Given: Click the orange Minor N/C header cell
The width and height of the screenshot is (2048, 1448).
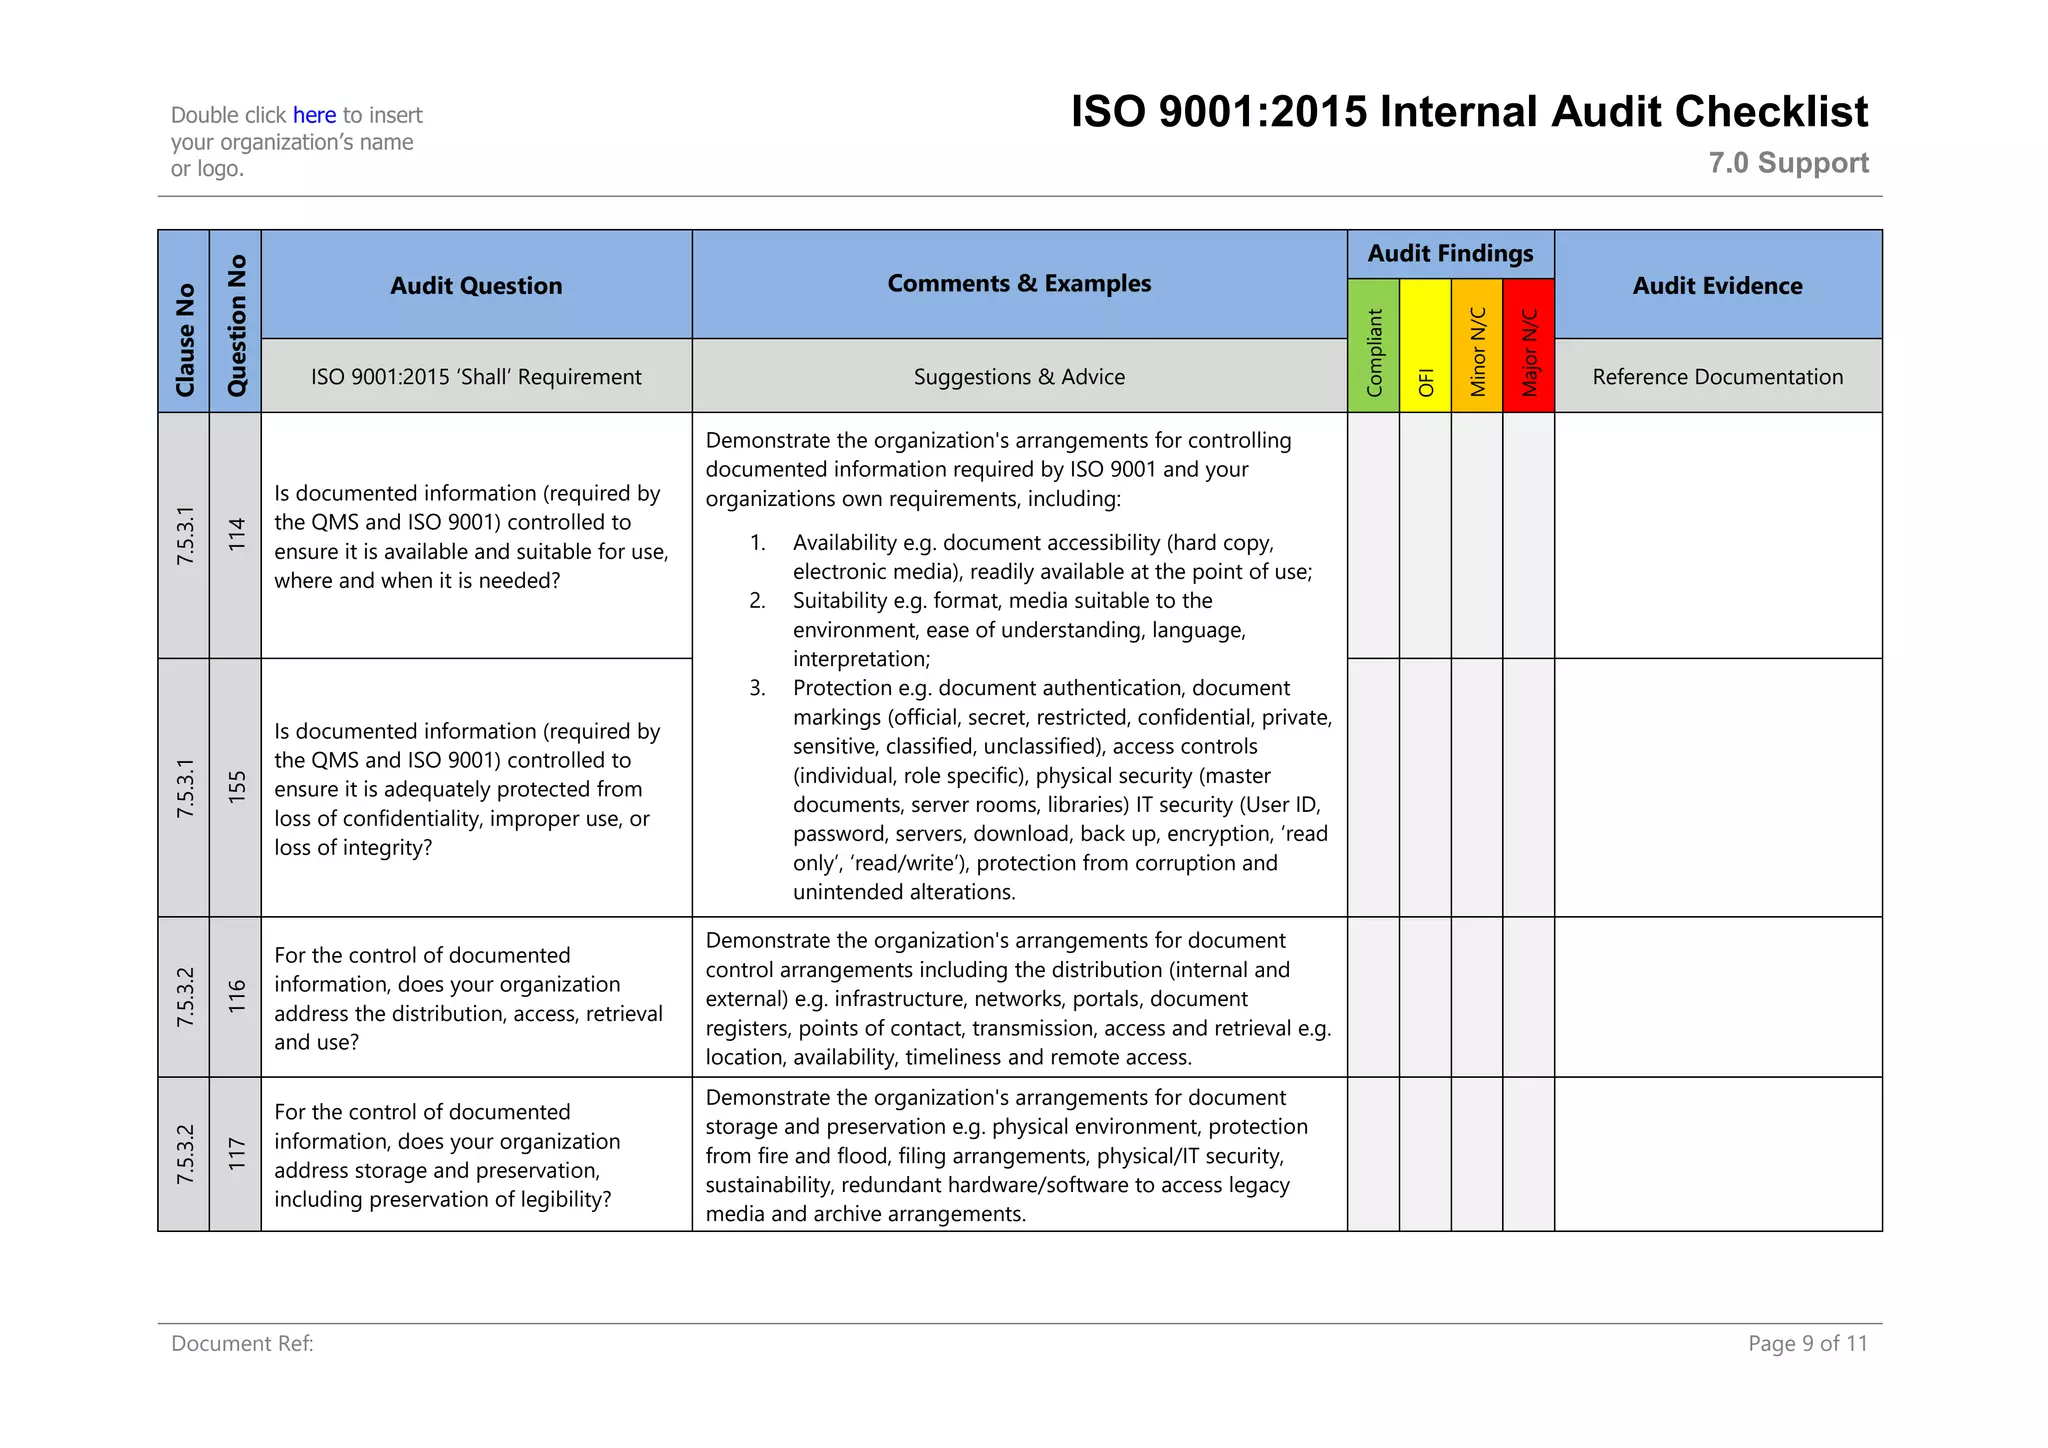Looking at the screenshot, I should pyautogui.click(x=1477, y=345).
